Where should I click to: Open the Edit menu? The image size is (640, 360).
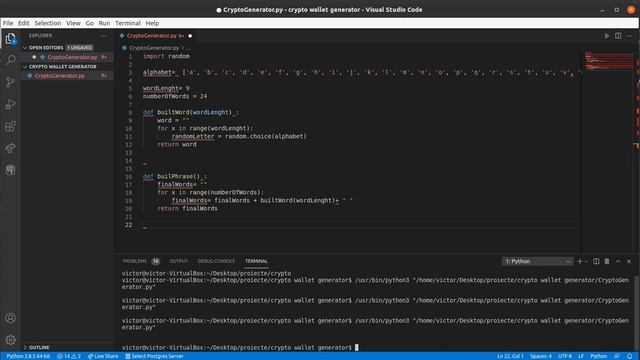(24, 23)
